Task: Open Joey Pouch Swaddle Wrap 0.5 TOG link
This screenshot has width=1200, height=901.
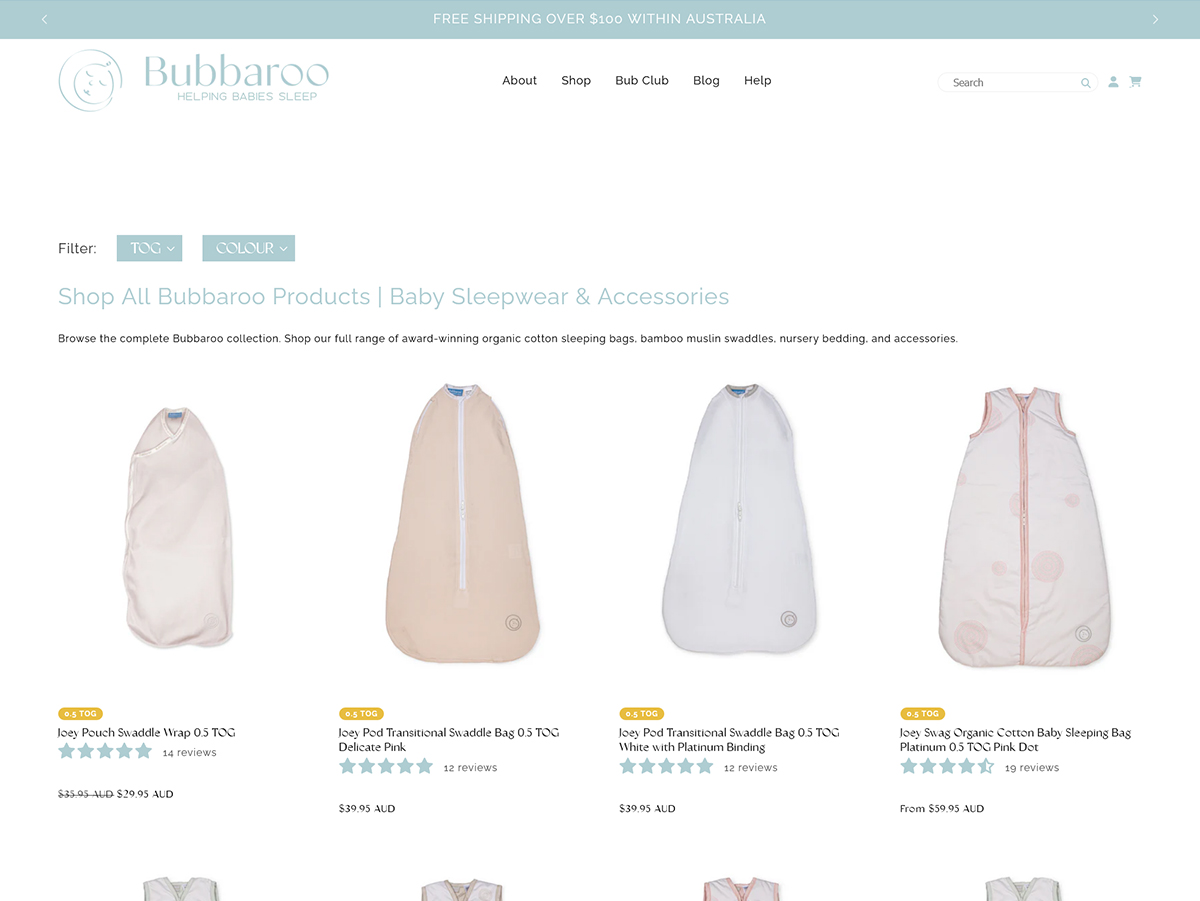Action: tap(147, 733)
